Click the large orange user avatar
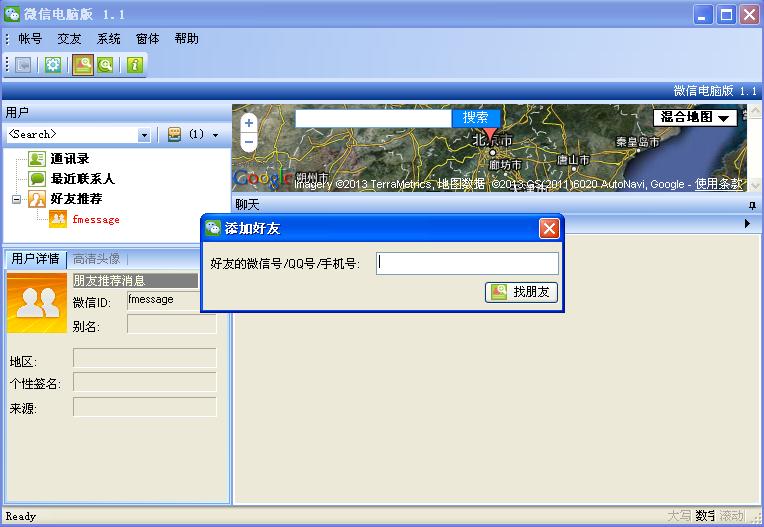The image size is (764, 527). pyautogui.click(x=37, y=303)
